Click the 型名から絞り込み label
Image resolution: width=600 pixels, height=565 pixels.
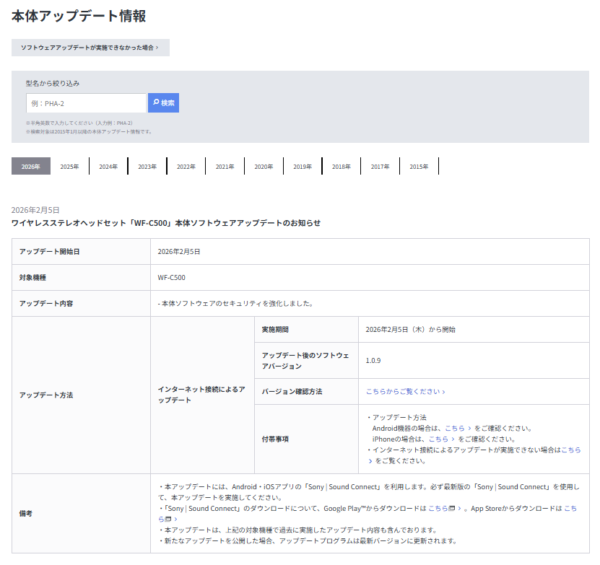pyautogui.click(x=53, y=83)
